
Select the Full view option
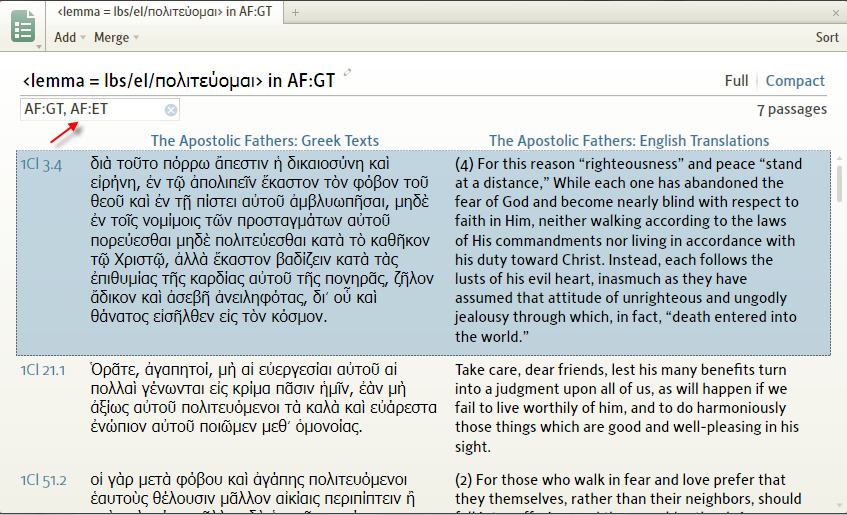click(736, 81)
